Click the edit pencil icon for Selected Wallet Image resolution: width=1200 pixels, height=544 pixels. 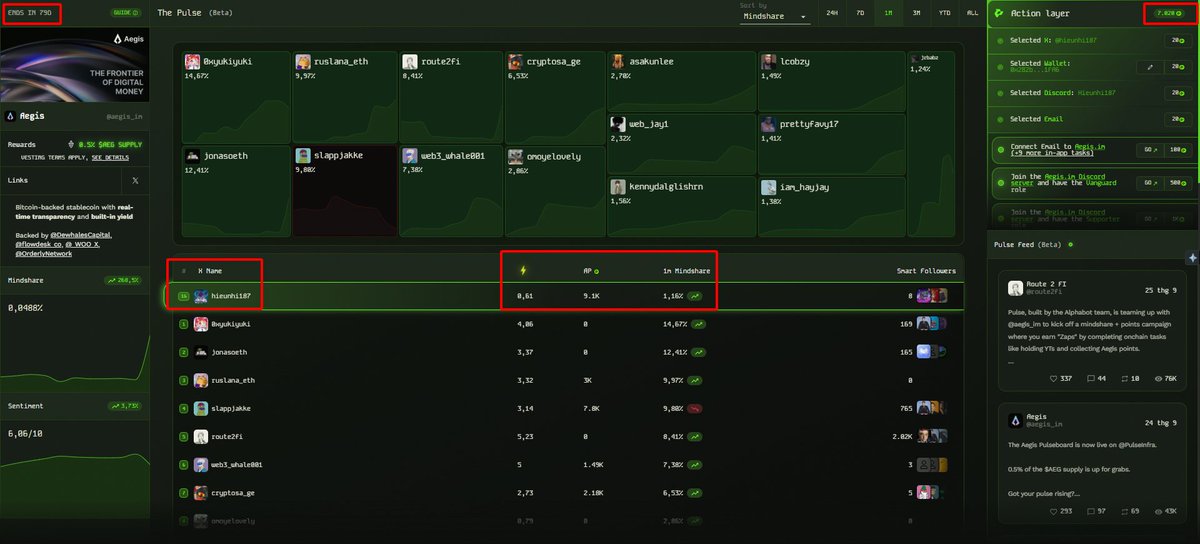click(x=1150, y=67)
